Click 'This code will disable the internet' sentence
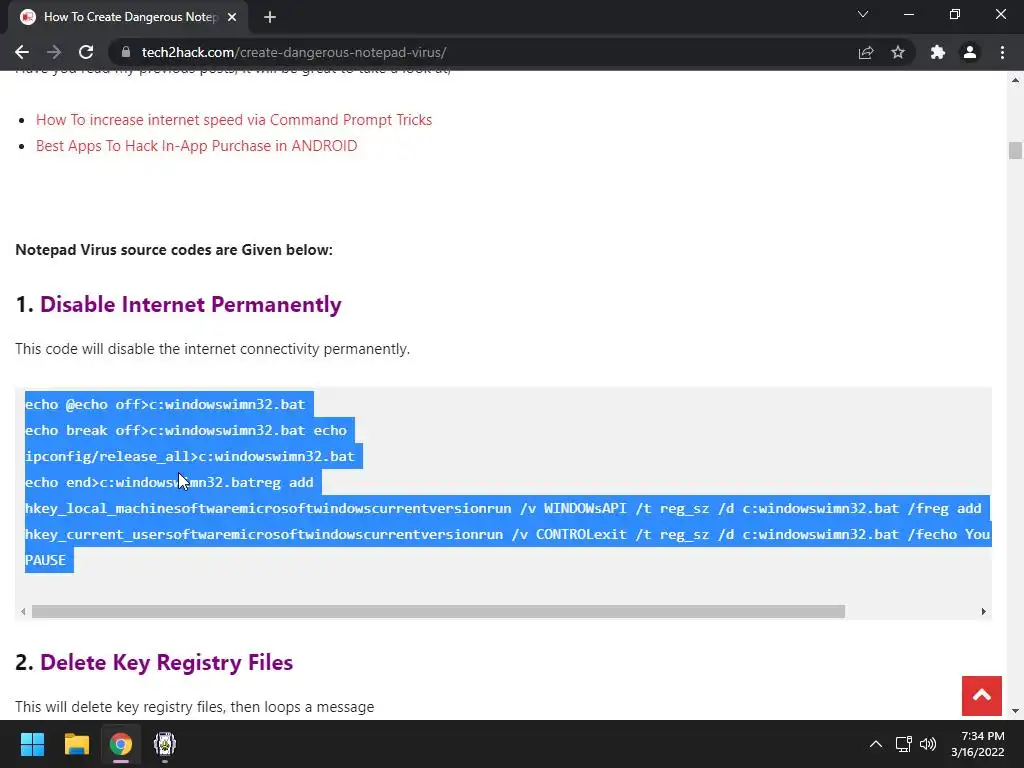 point(212,349)
